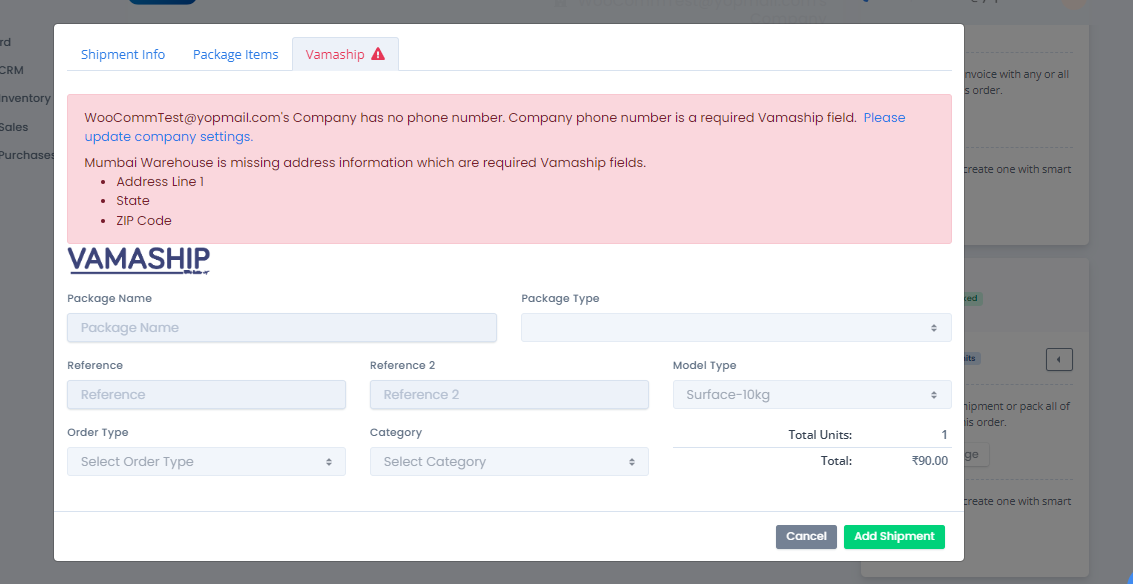Click the 'State' item in the error list
Viewport: 1133px width, 584px height.
pos(133,200)
